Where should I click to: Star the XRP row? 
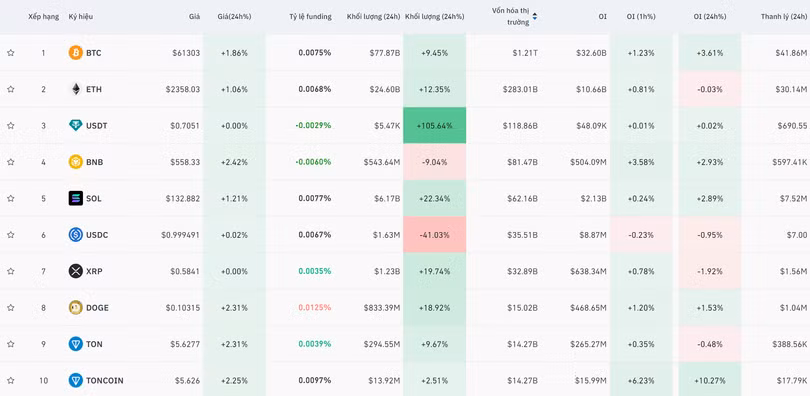click(x=10, y=271)
